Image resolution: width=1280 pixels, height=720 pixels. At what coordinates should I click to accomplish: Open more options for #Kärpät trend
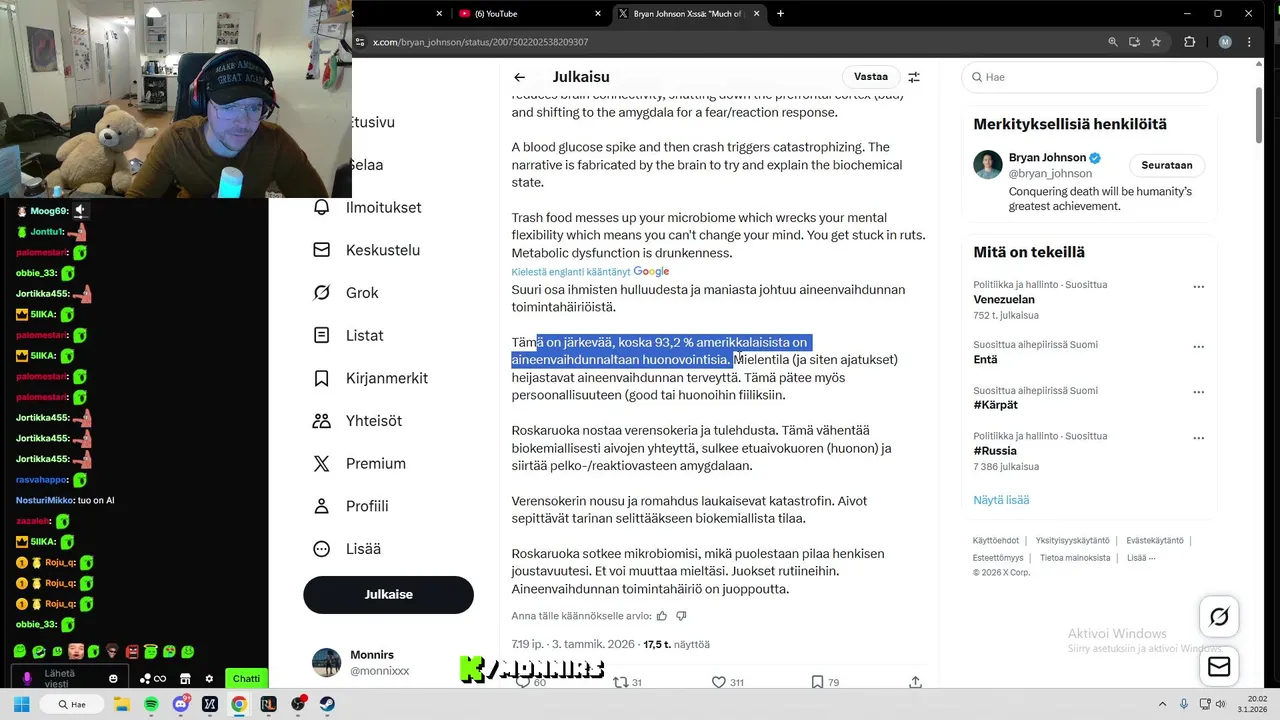click(1198, 392)
